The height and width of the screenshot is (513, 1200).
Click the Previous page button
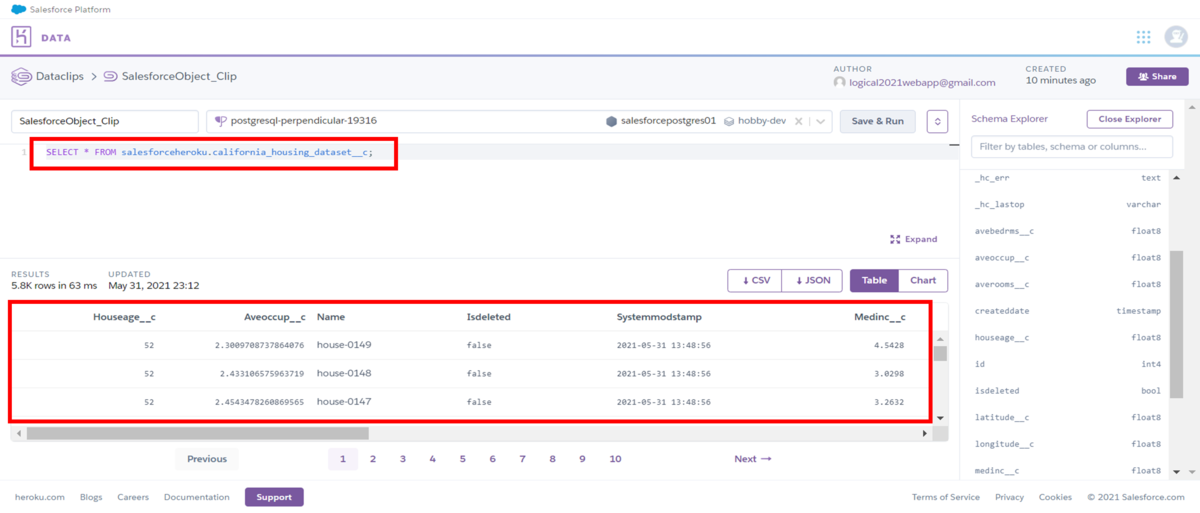pos(207,459)
